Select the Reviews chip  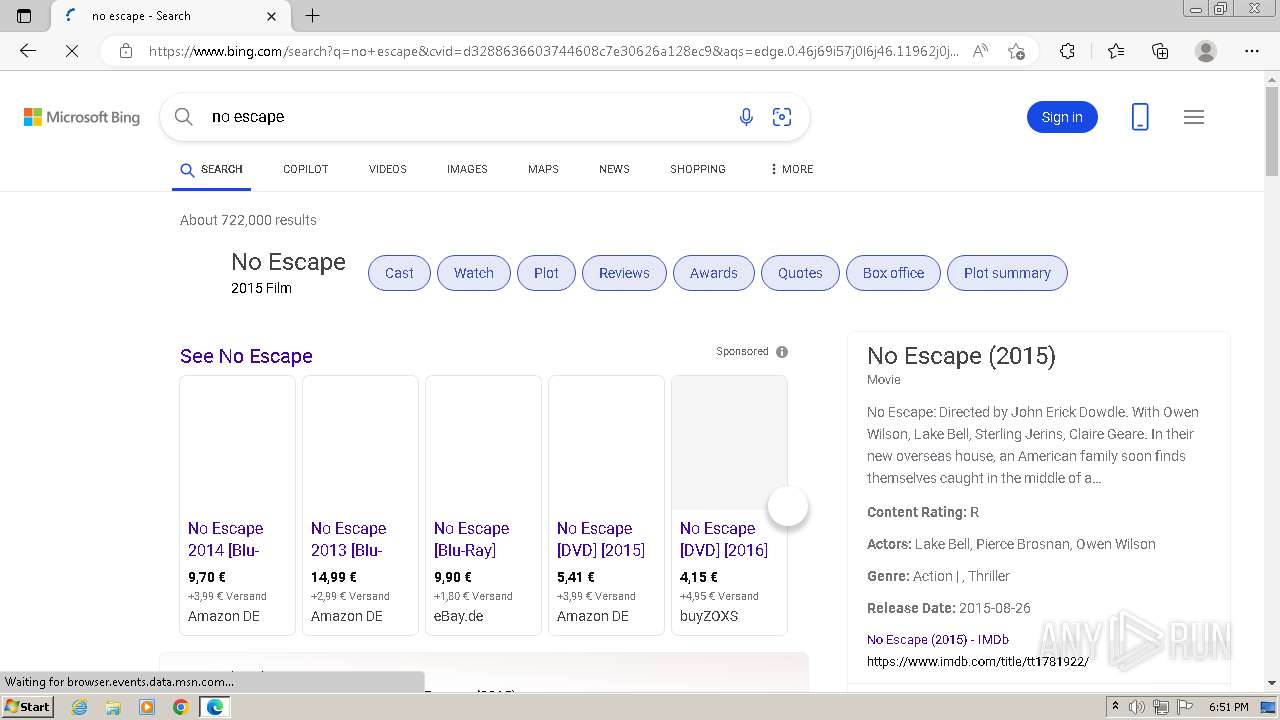(624, 273)
